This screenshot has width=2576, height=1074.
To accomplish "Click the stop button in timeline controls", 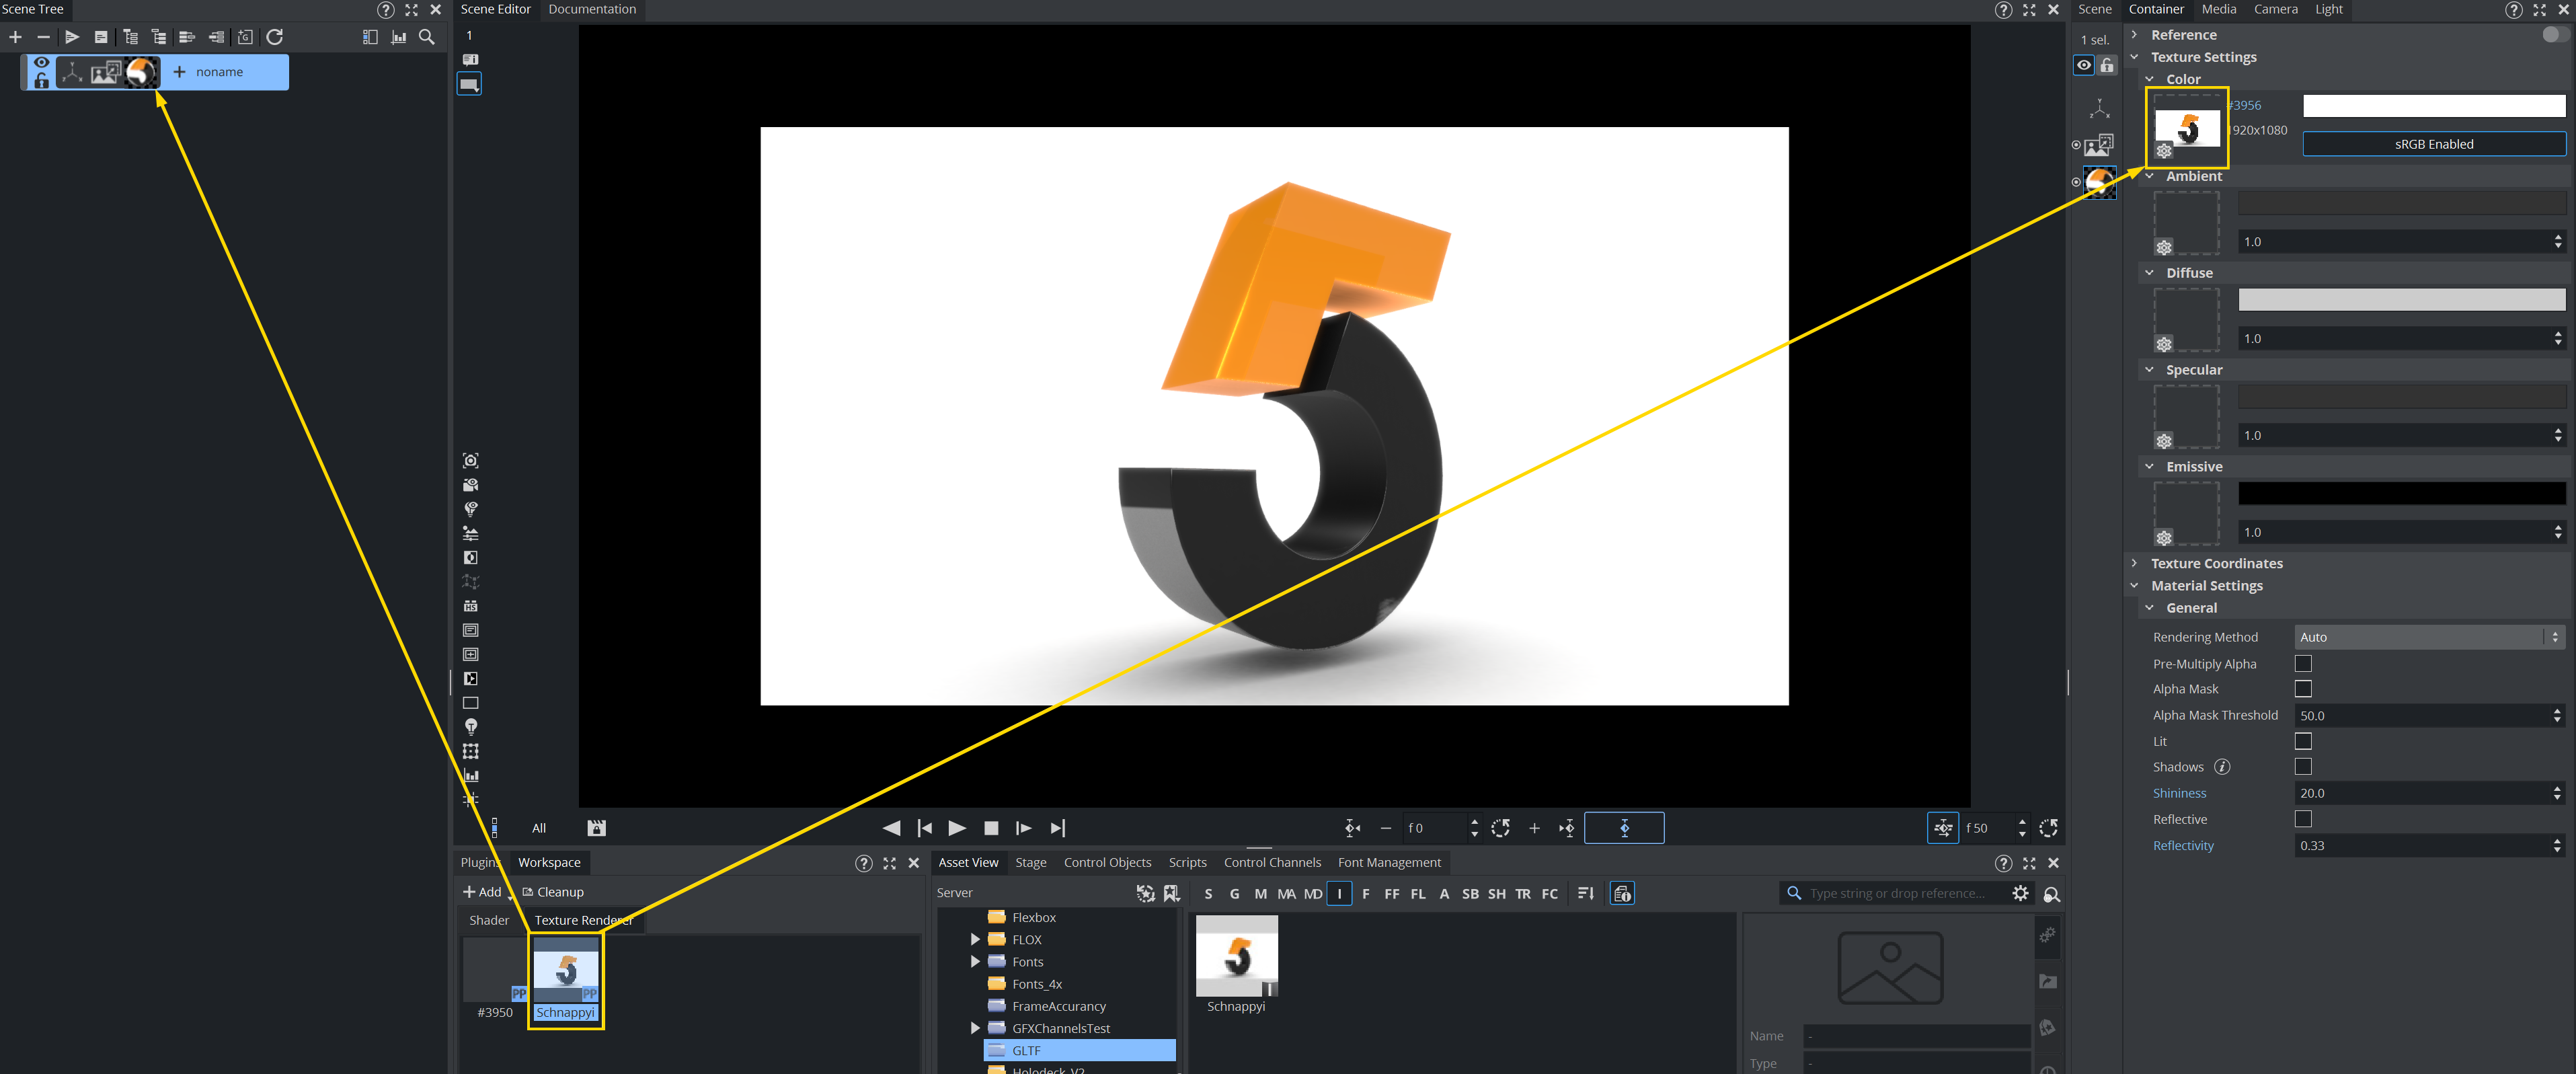I will click(991, 828).
